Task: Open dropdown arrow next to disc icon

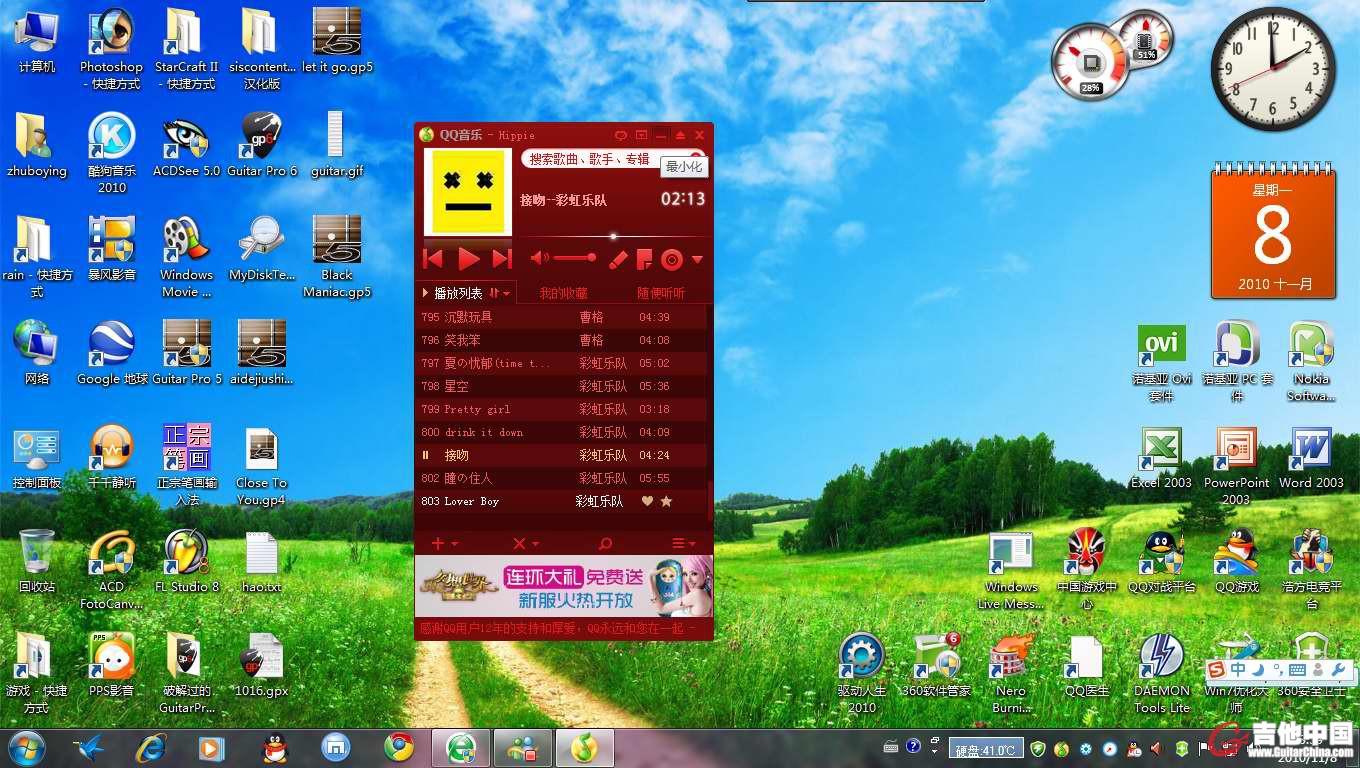Action: point(697,260)
